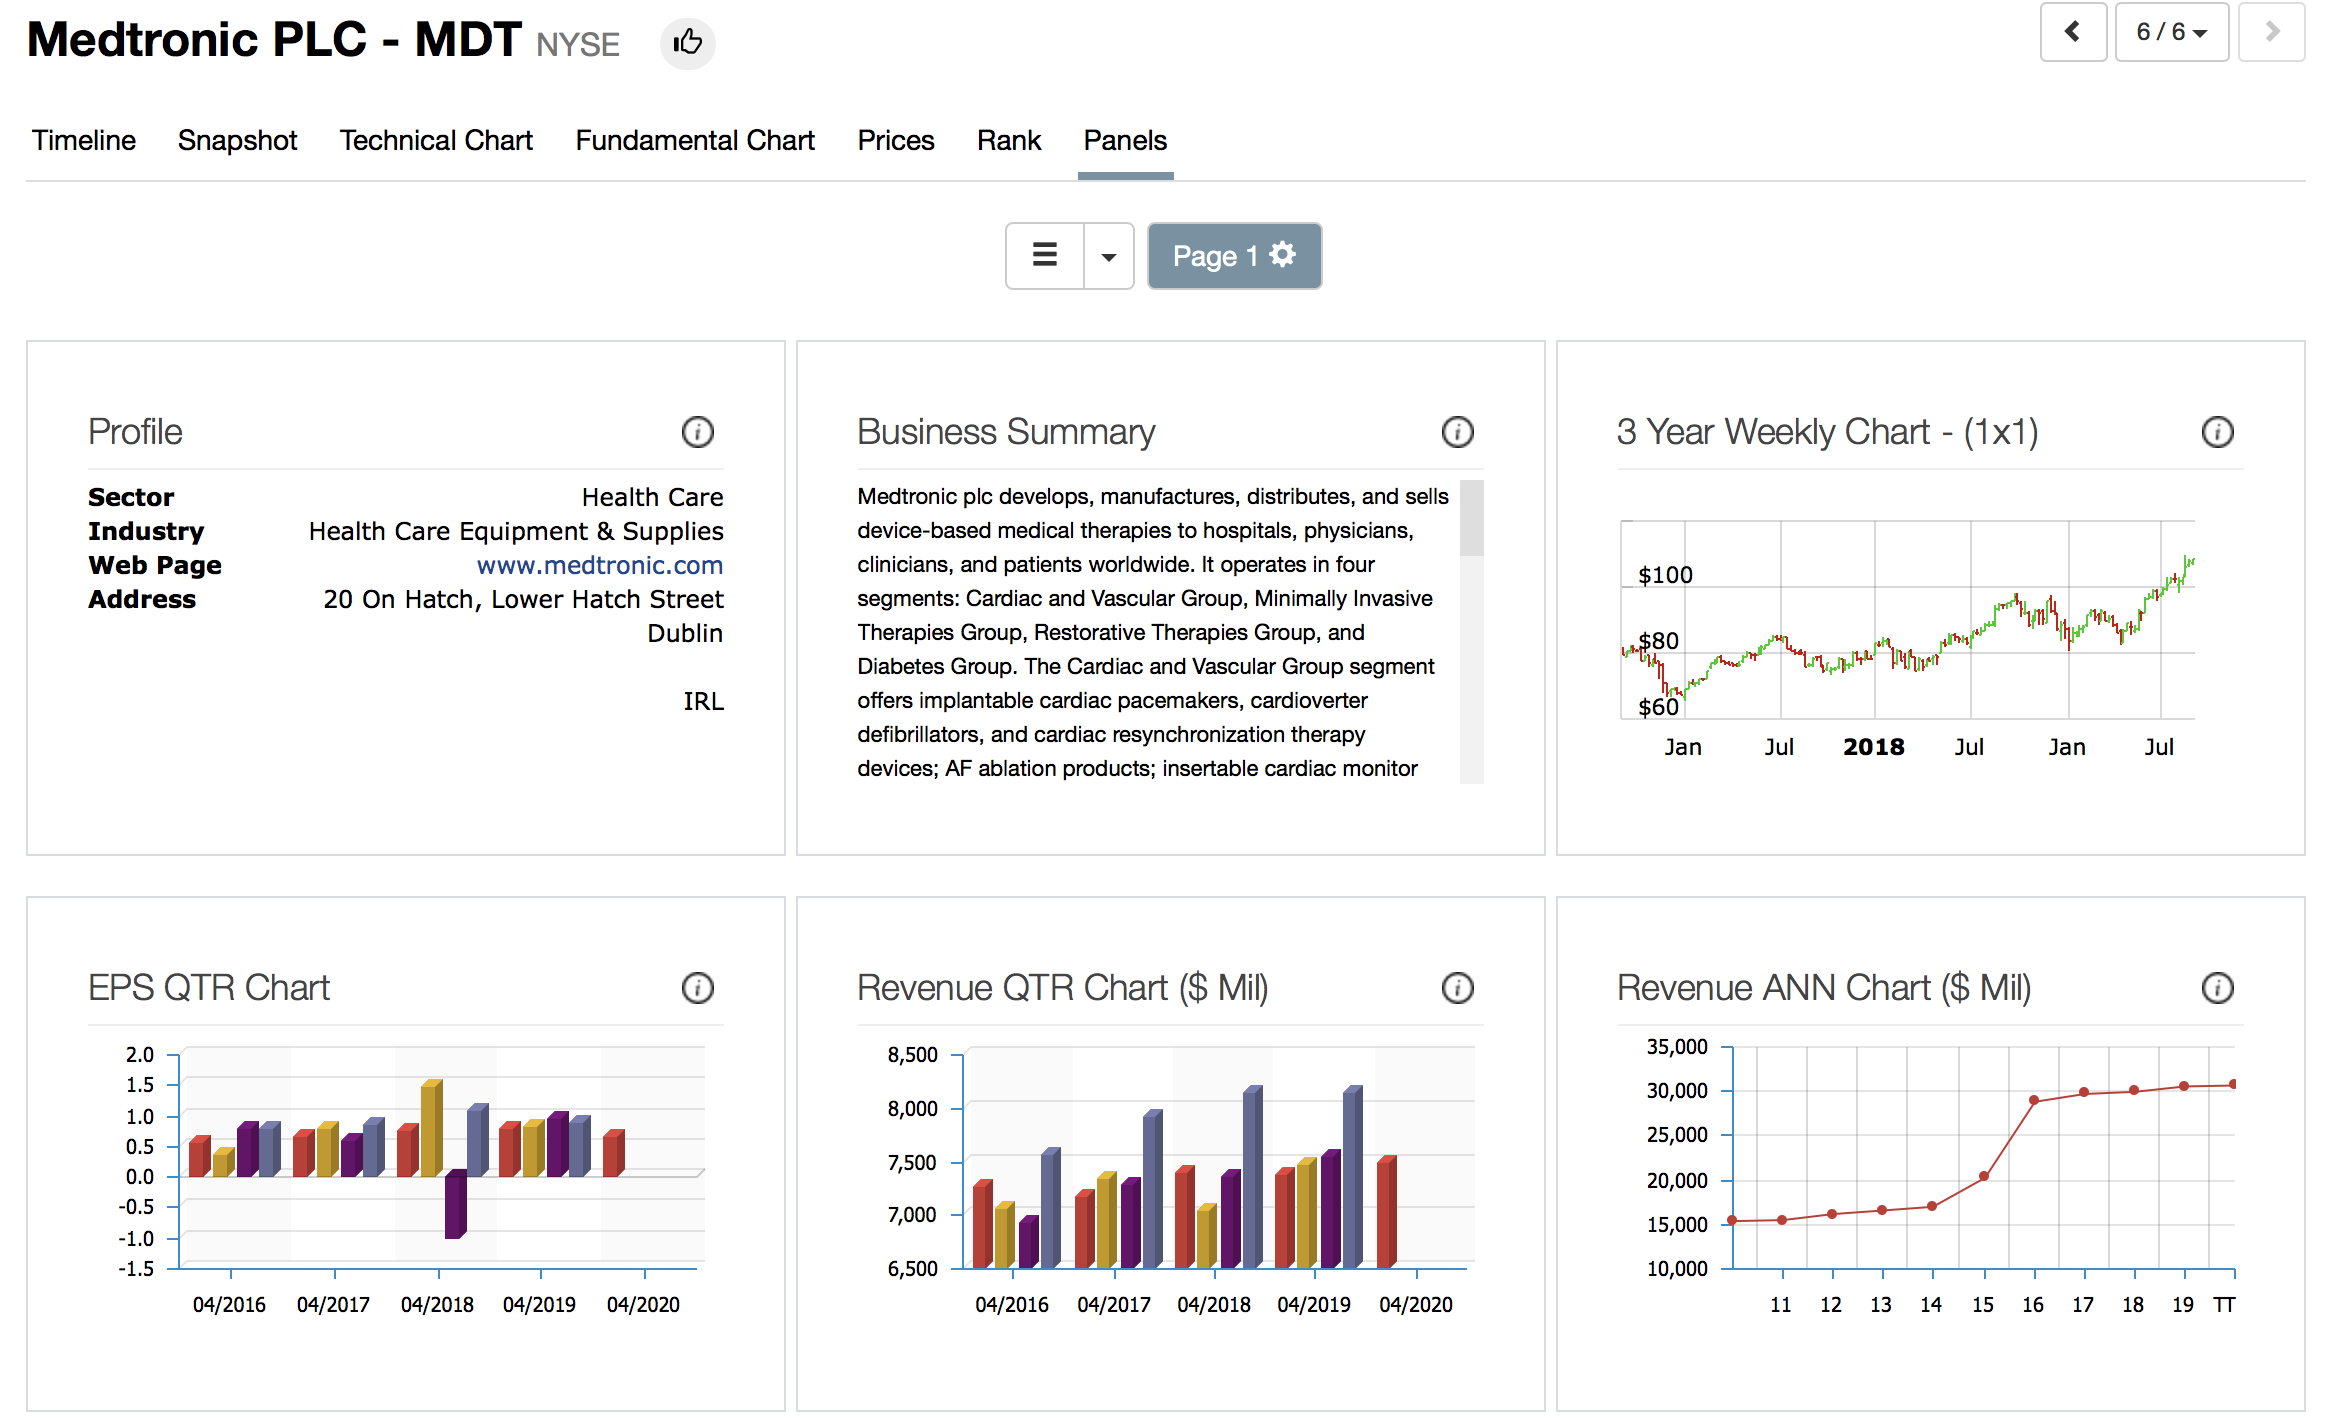
Task: Go to next stock with right arrow
Action: click(x=2271, y=32)
